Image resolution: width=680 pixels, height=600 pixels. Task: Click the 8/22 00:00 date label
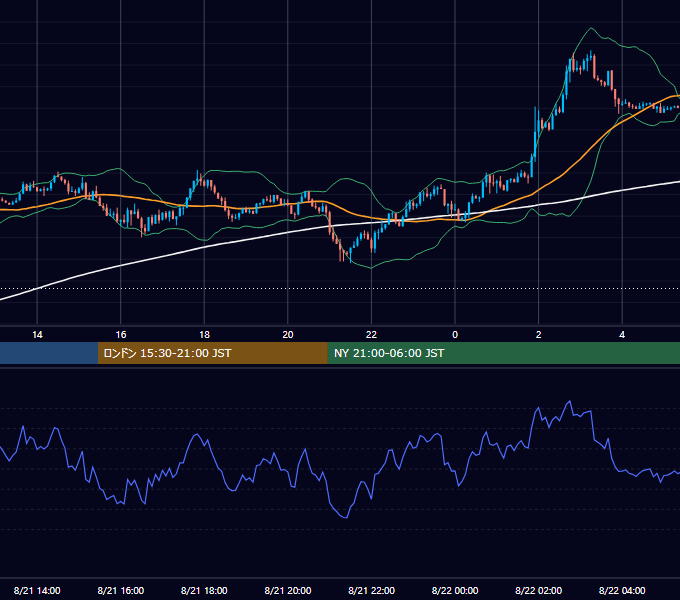(x=455, y=590)
